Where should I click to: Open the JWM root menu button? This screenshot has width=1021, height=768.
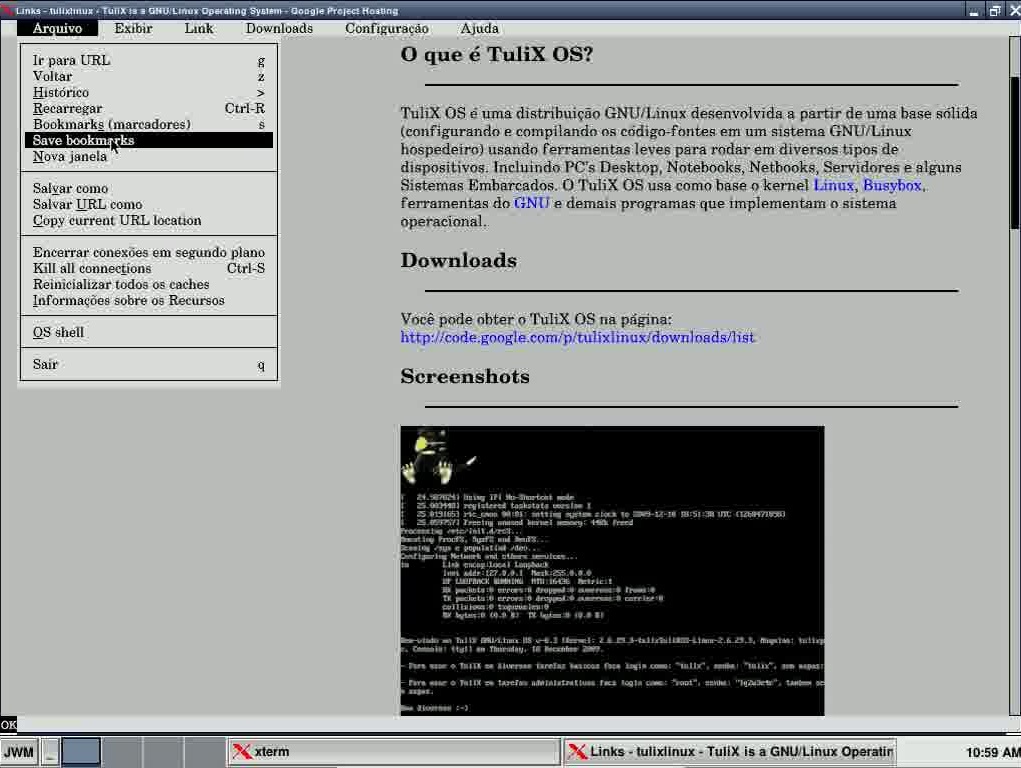(x=18, y=752)
